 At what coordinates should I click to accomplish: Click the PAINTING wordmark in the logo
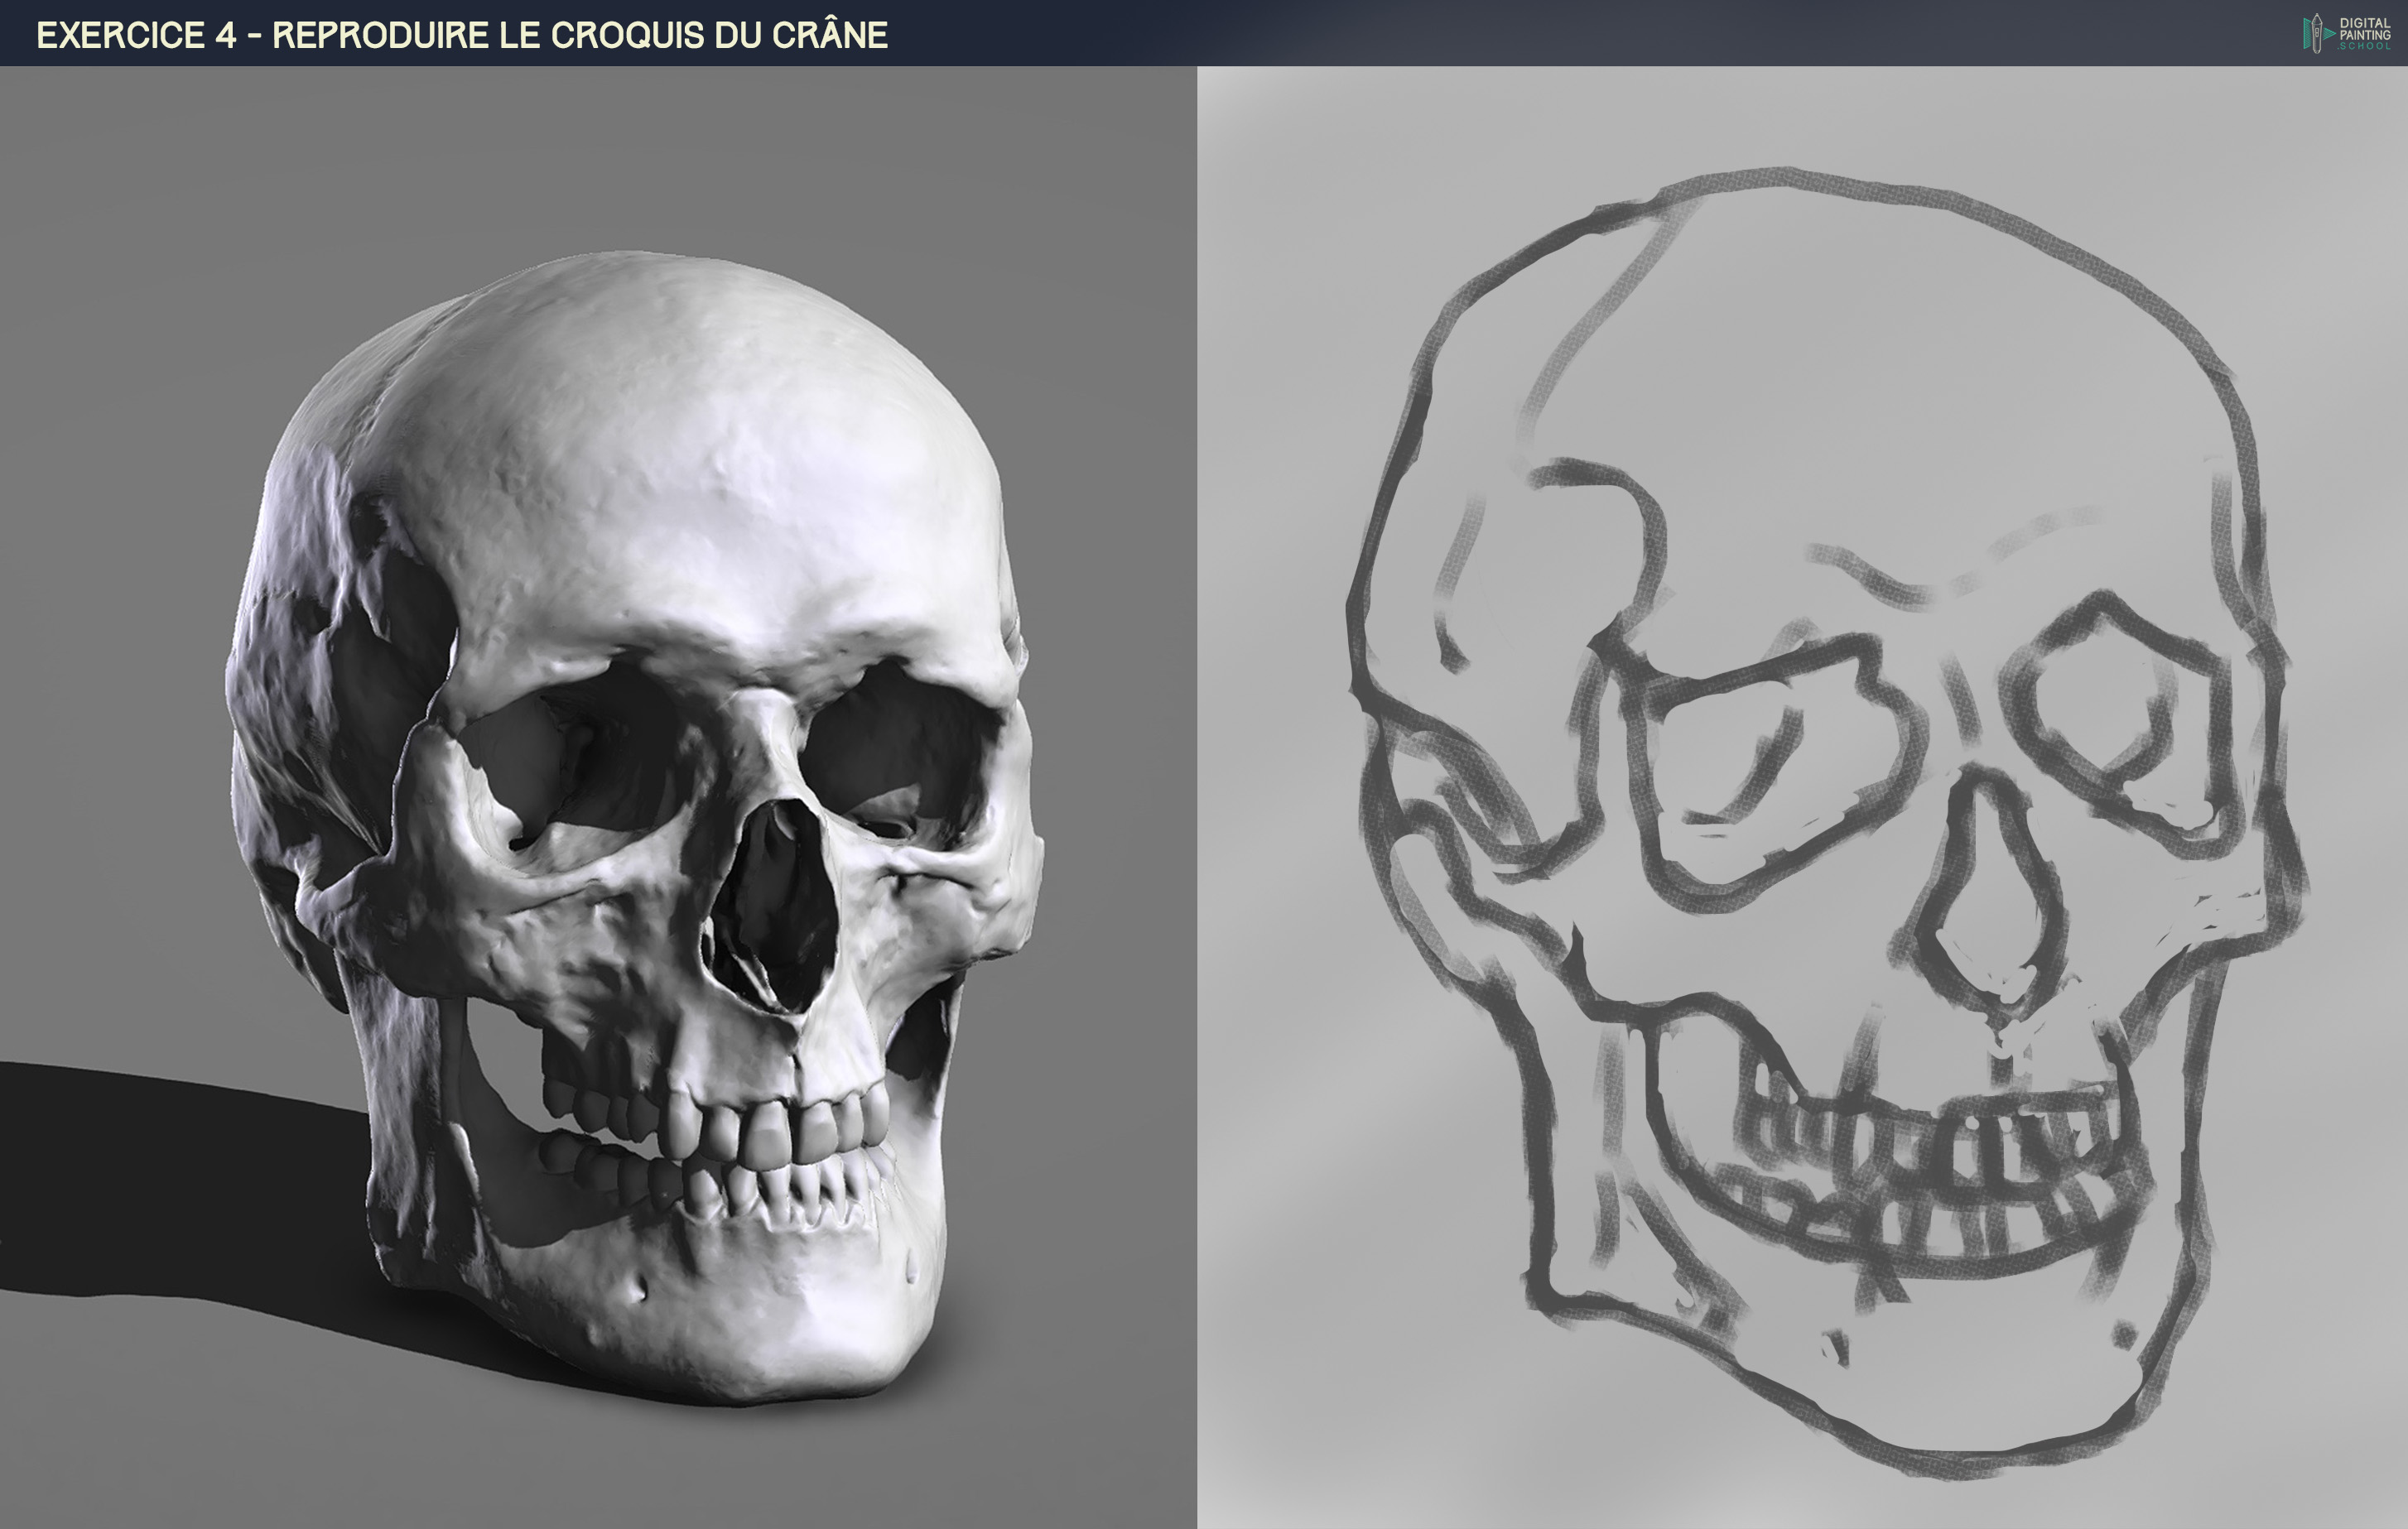point(2366,34)
